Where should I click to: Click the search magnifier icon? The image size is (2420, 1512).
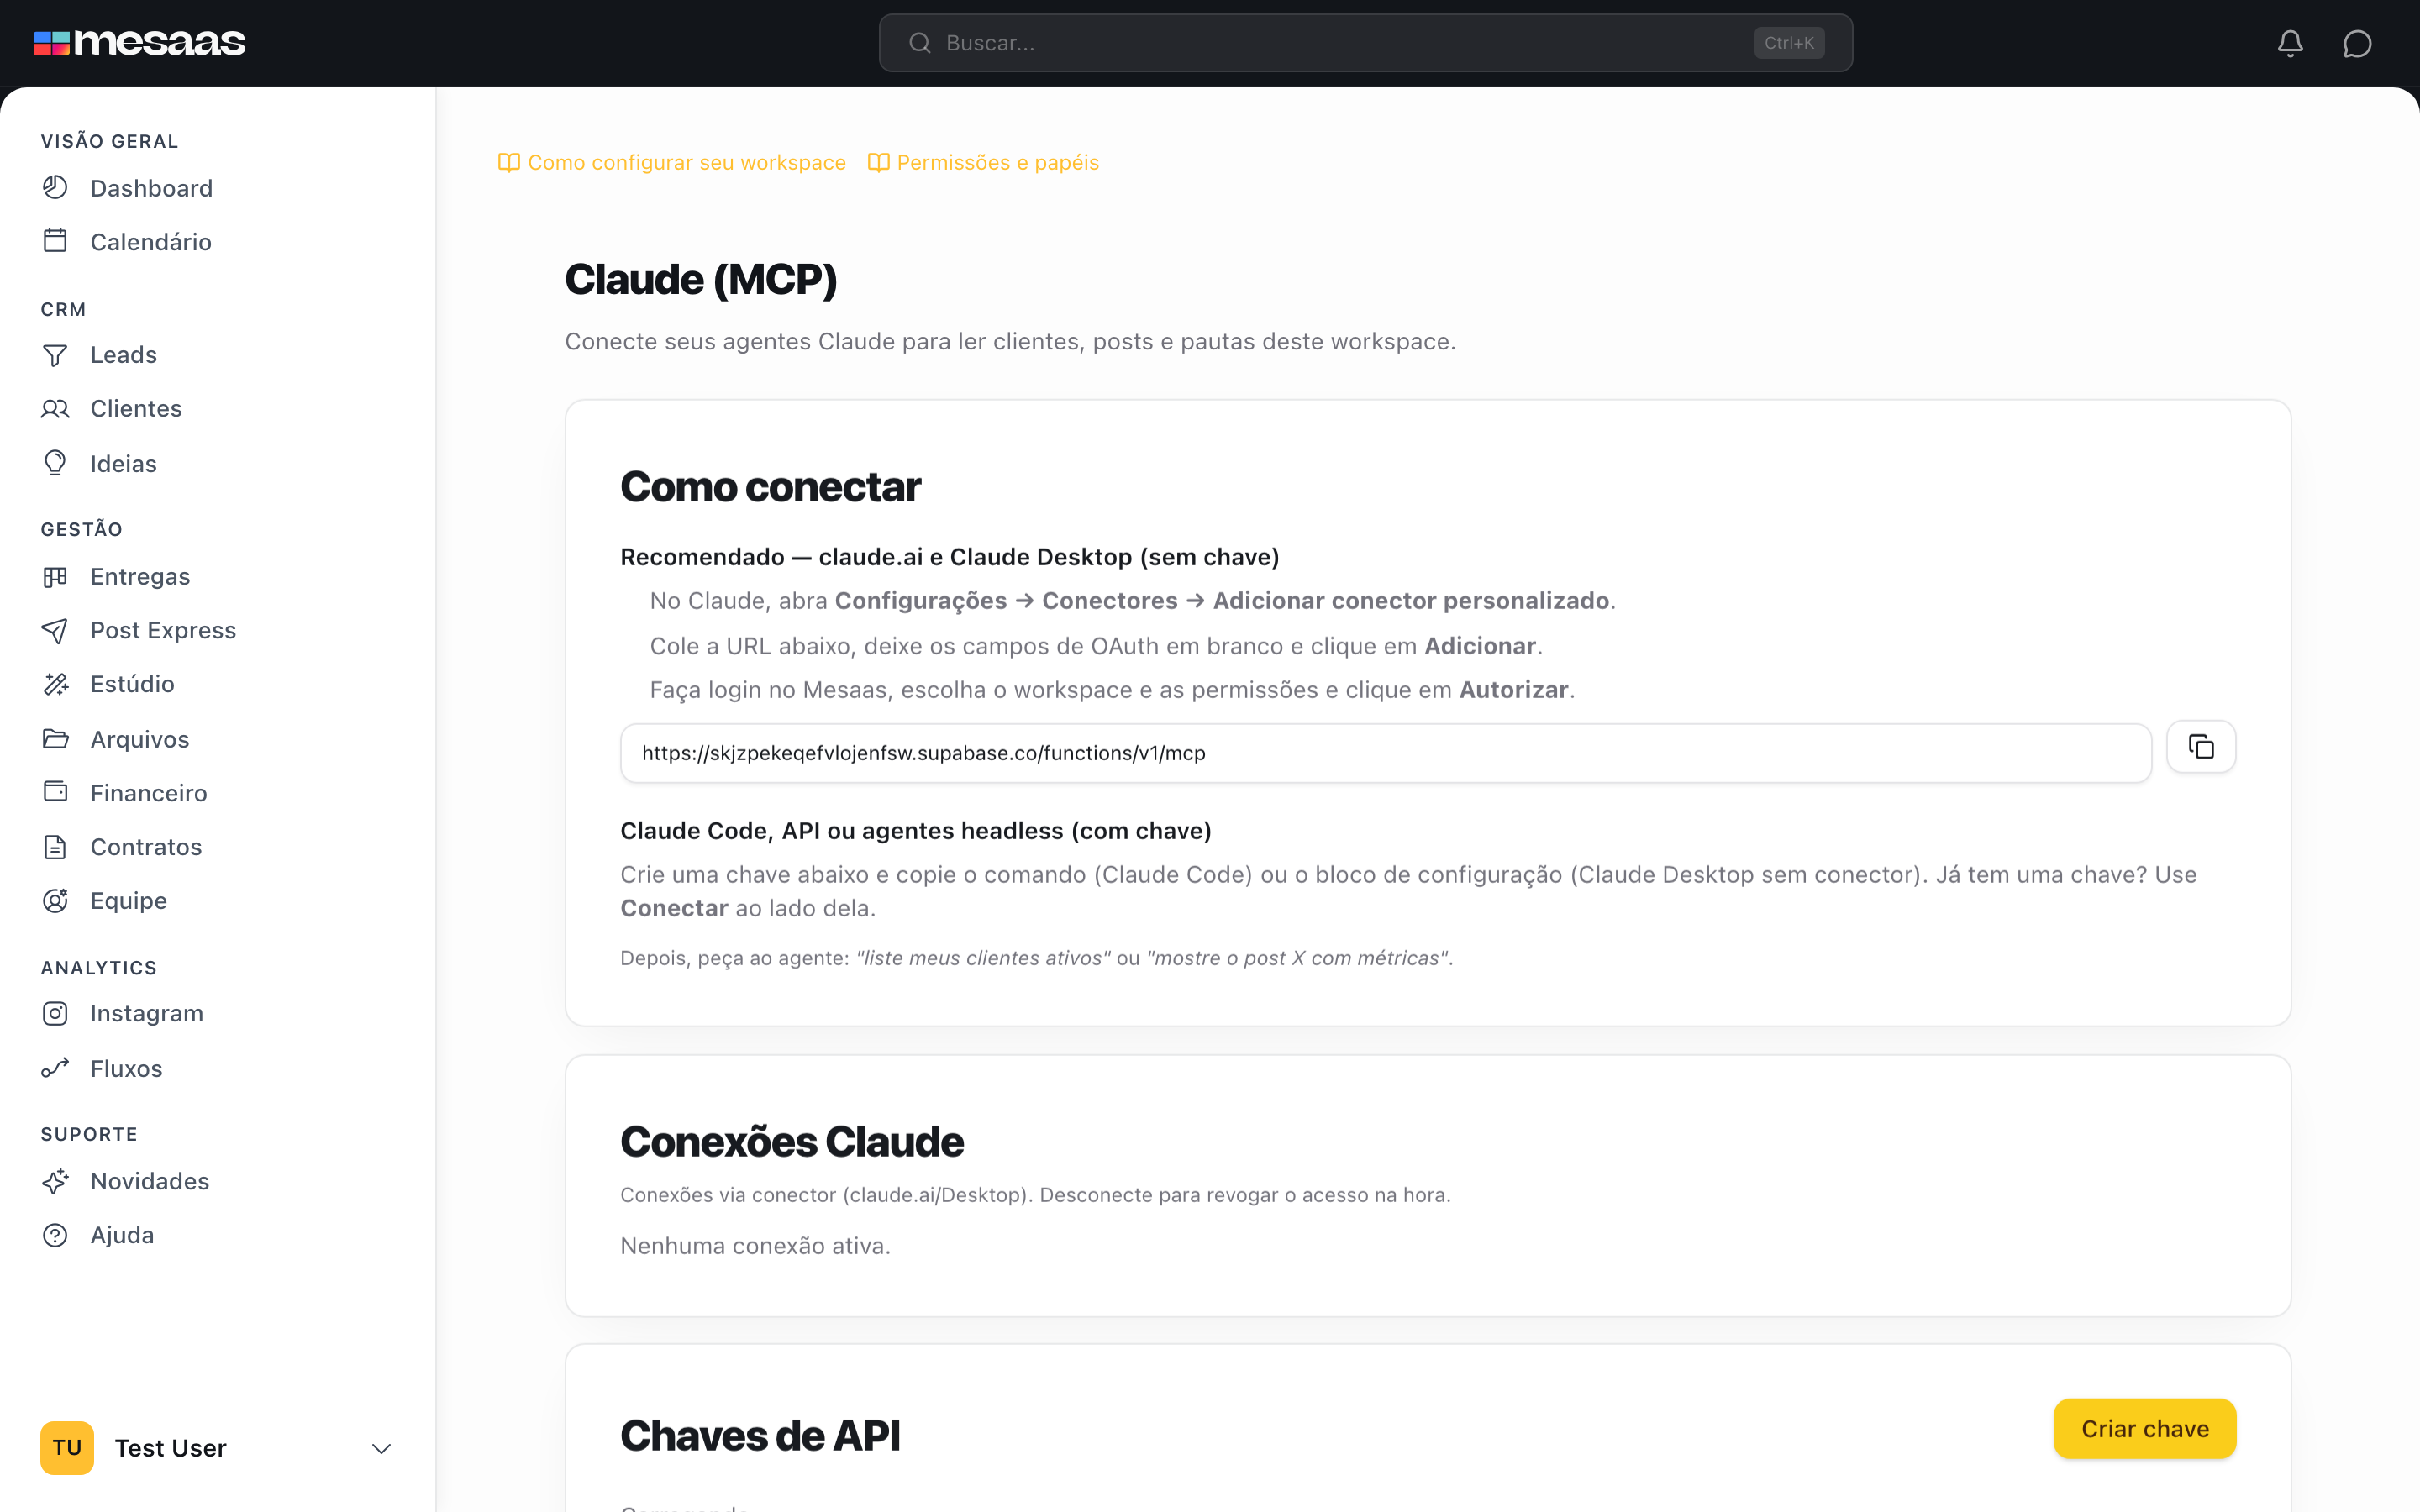(919, 43)
